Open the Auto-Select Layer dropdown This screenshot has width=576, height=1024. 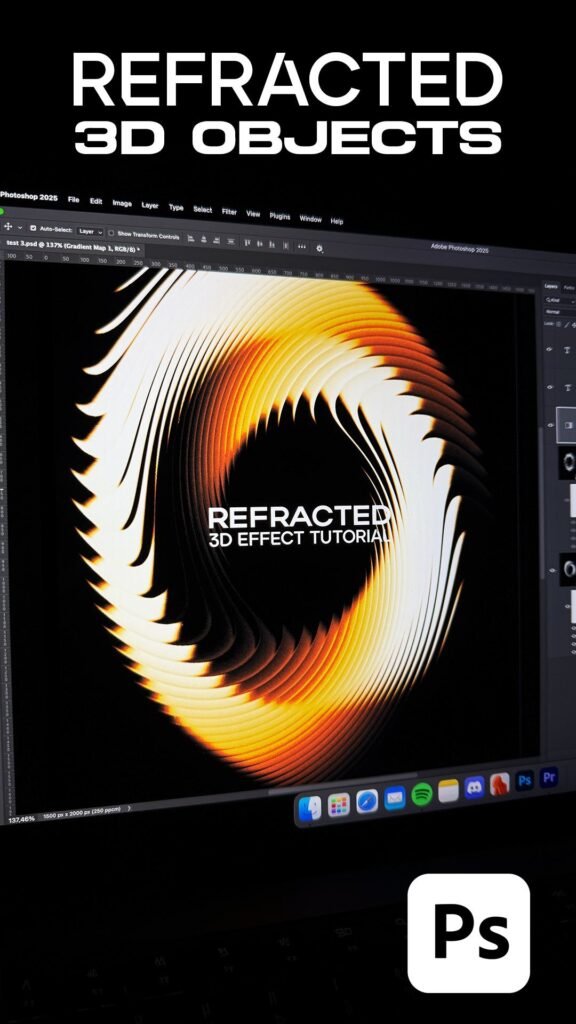pos(90,231)
